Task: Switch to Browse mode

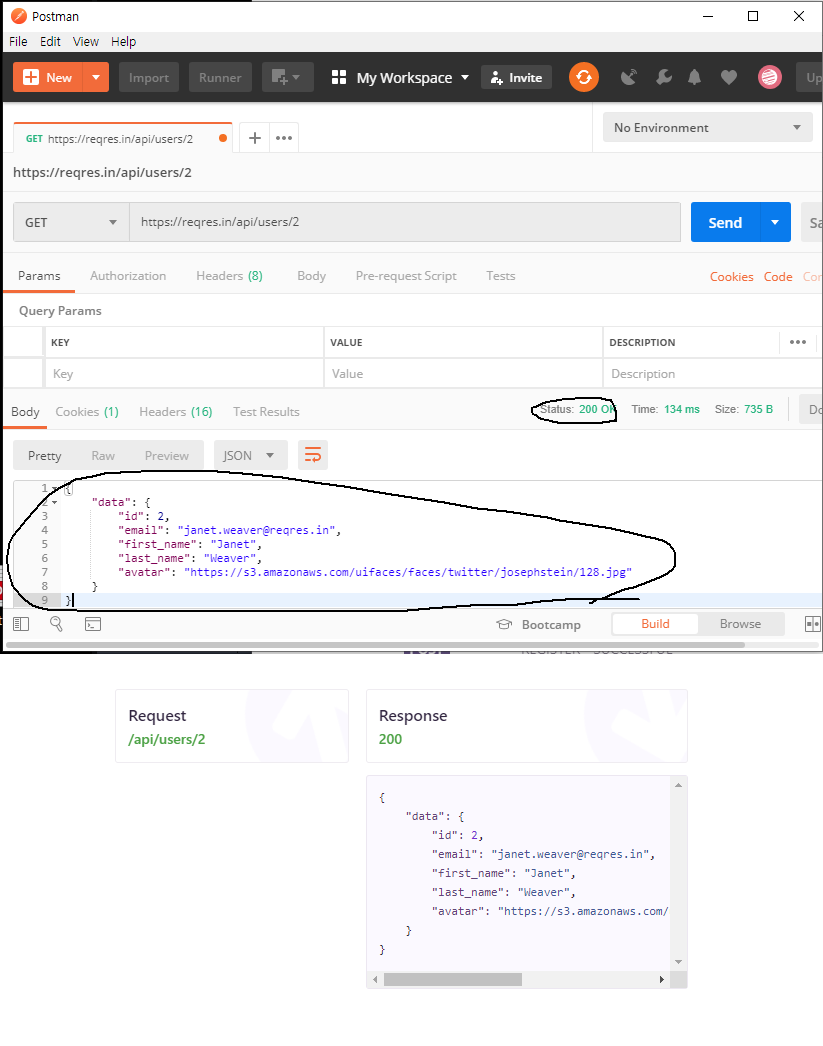Action: (740, 624)
